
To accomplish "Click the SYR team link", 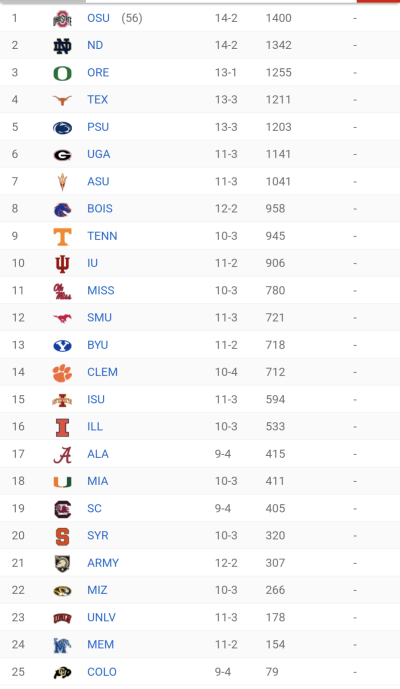I will click(x=98, y=536).
